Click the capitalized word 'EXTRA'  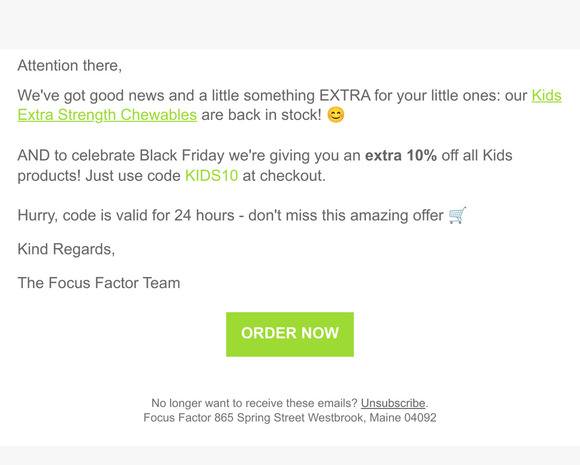click(345, 95)
